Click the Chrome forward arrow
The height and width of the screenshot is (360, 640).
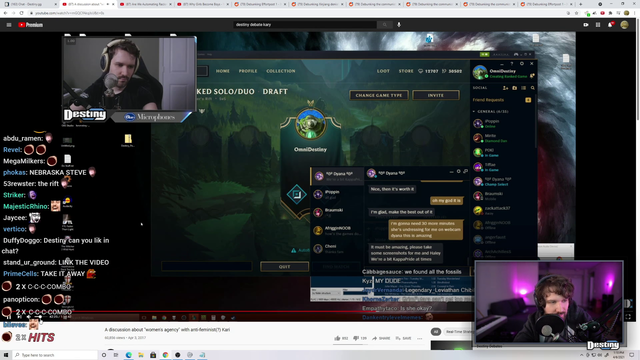pos(13,13)
